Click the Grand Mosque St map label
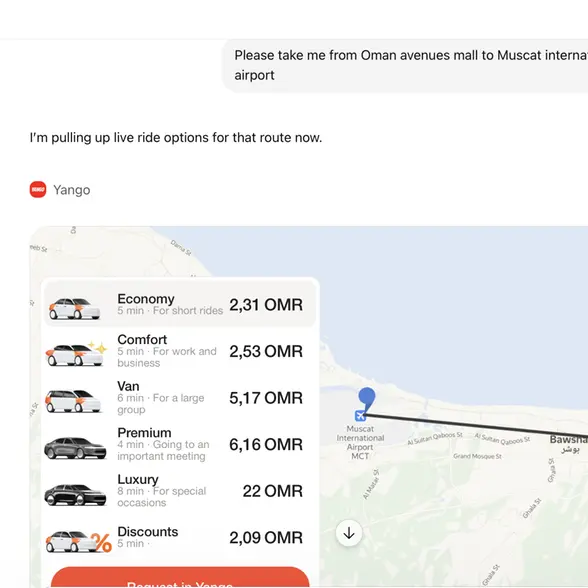 tap(477, 456)
